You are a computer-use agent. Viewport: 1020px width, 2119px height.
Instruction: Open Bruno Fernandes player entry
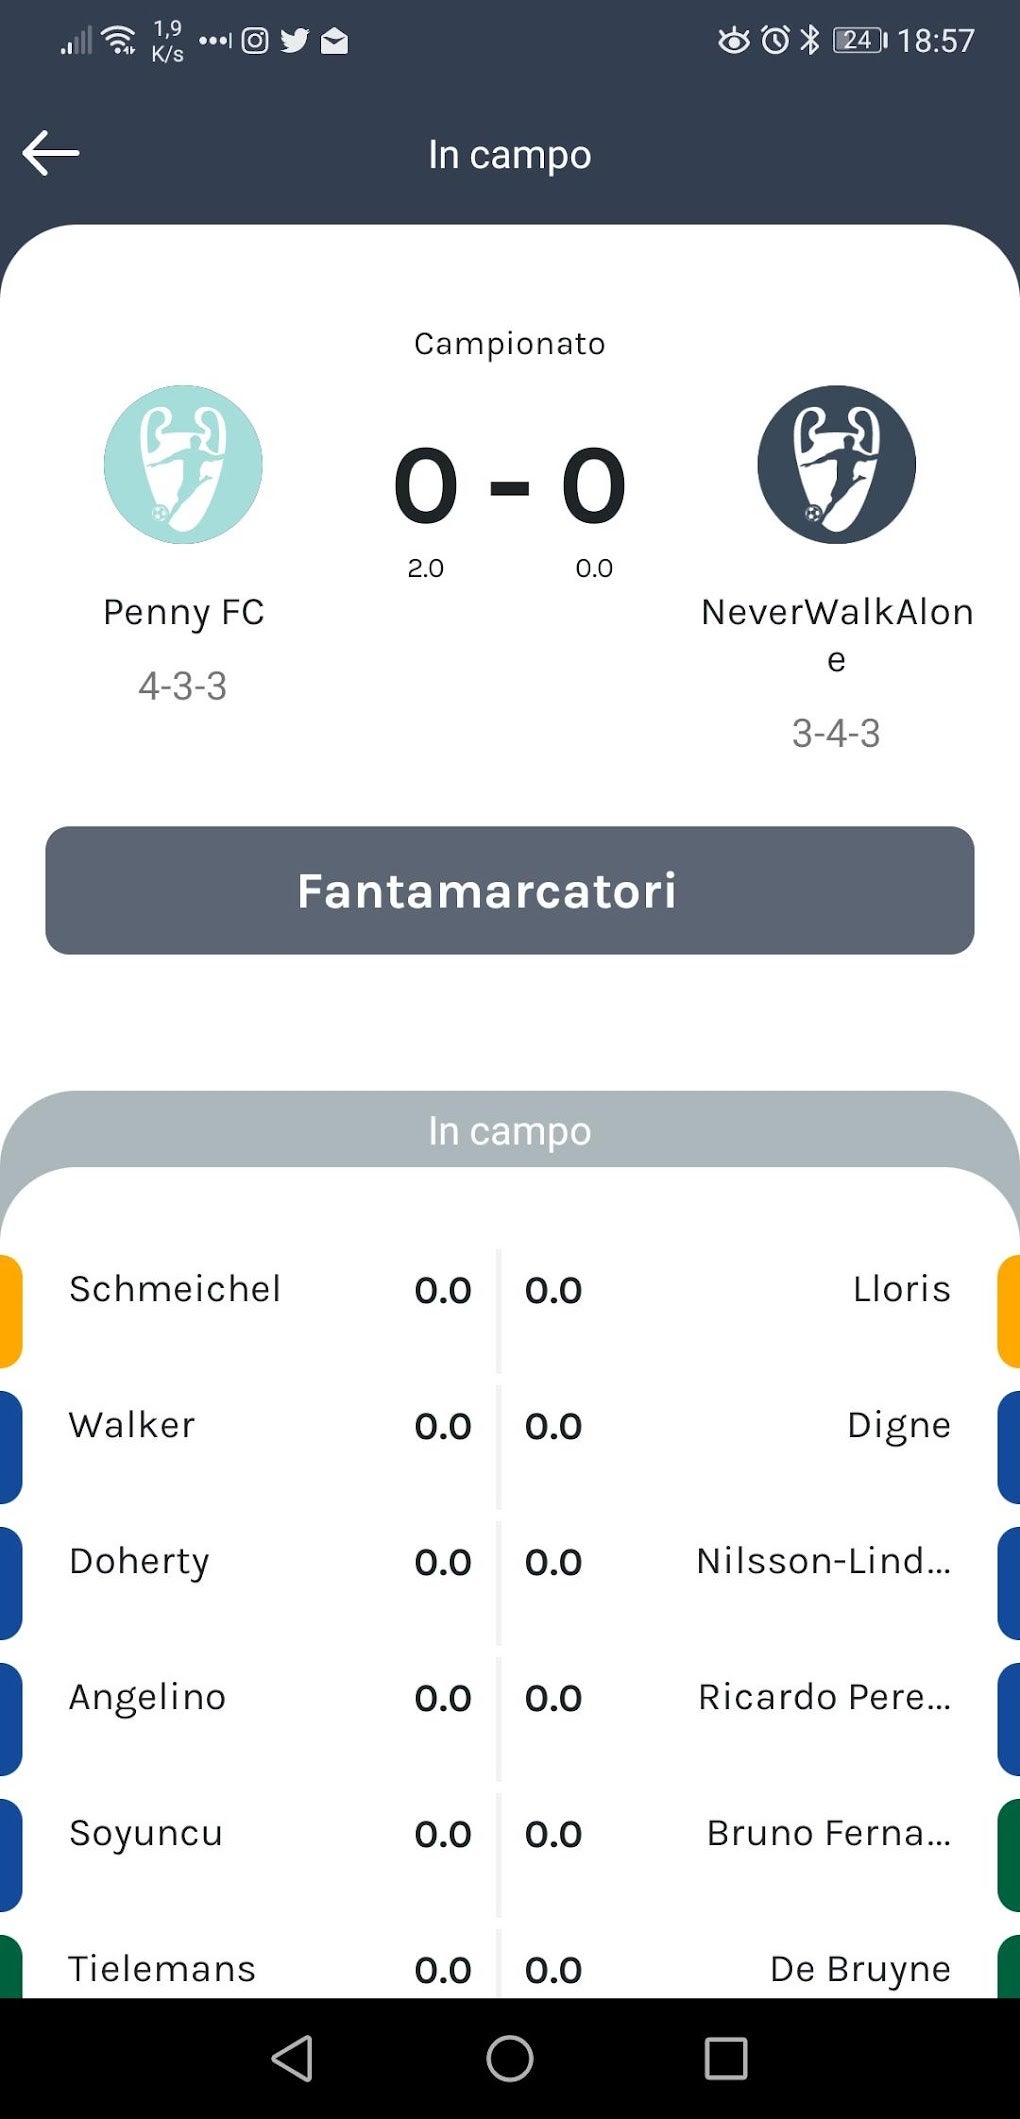[828, 1833]
